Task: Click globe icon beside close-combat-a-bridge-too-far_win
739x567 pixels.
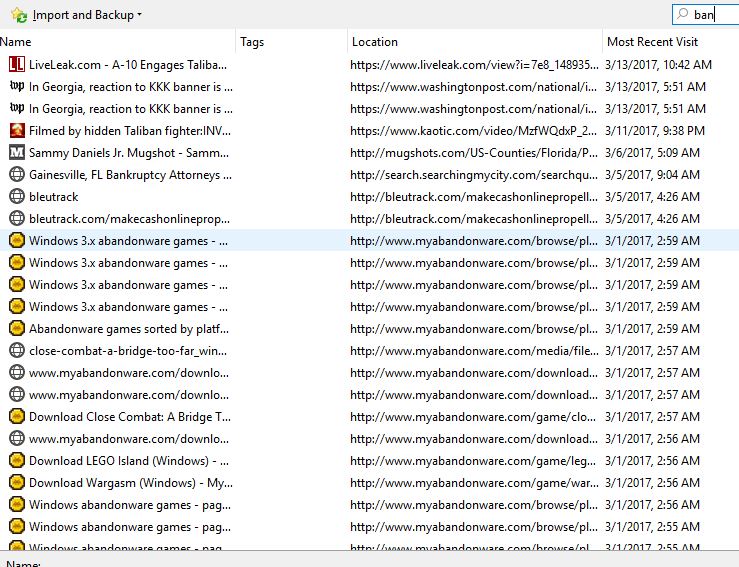Action: click(16, 351)
